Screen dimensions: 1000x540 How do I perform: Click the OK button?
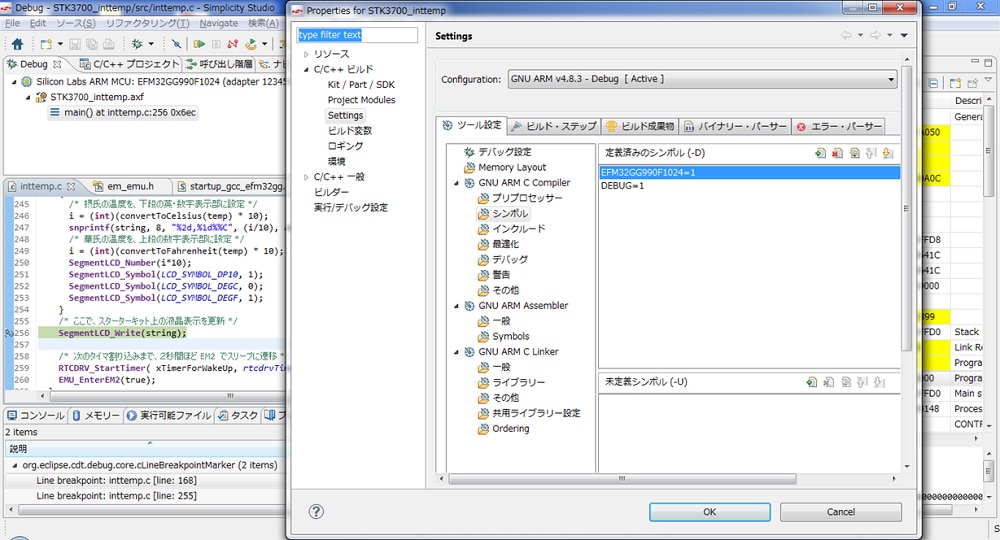[709, 512]
